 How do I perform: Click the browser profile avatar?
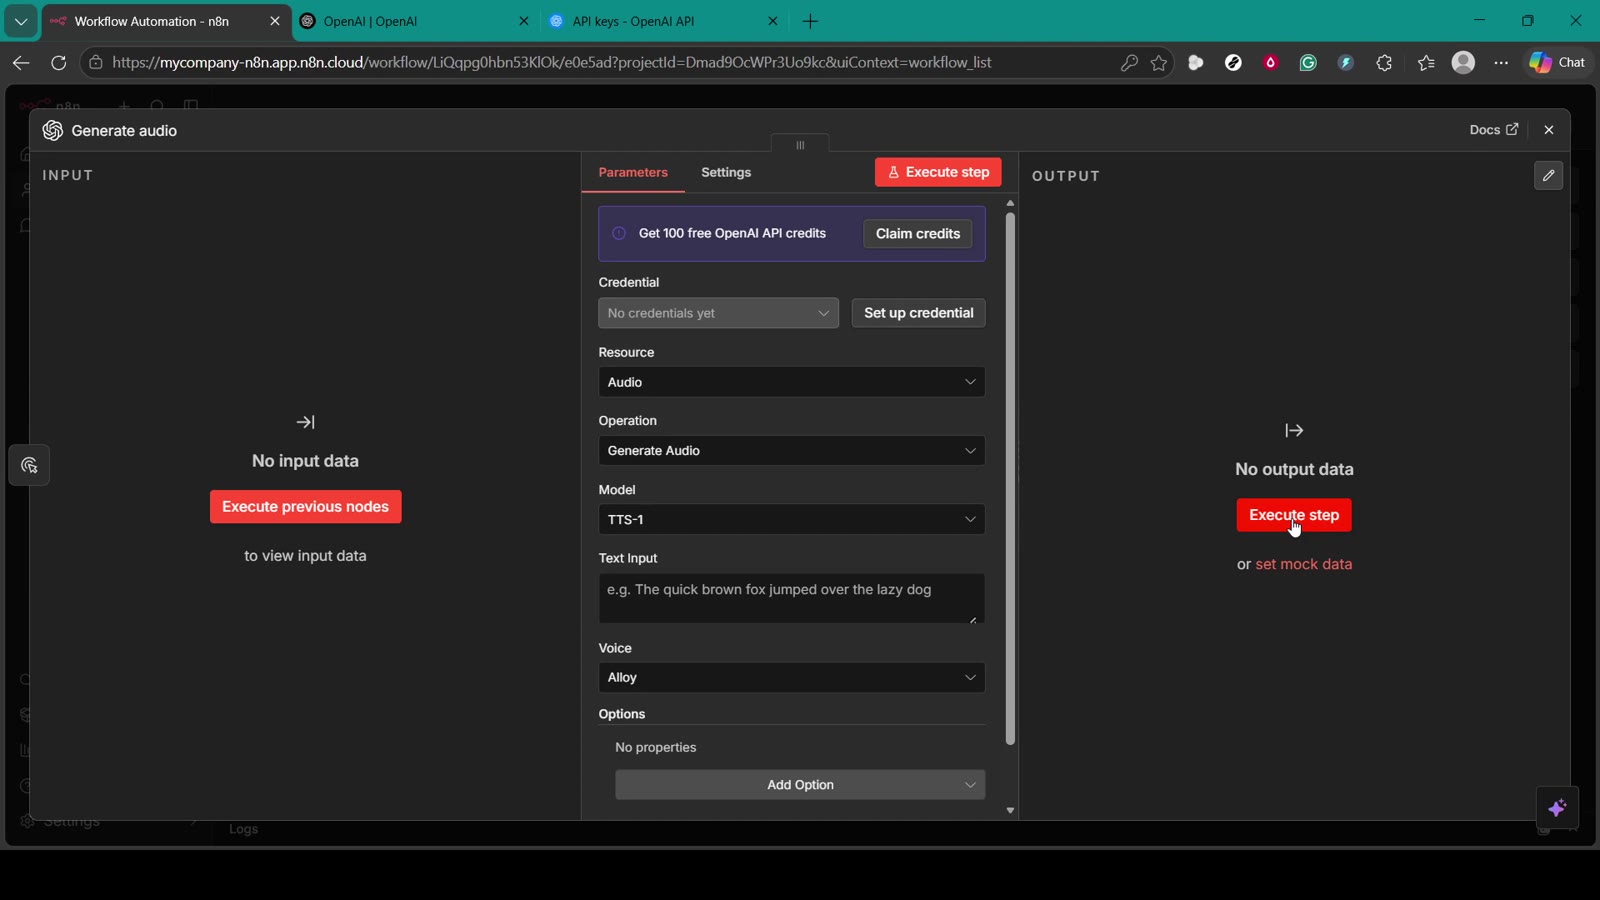click(x=1463, y=62)
